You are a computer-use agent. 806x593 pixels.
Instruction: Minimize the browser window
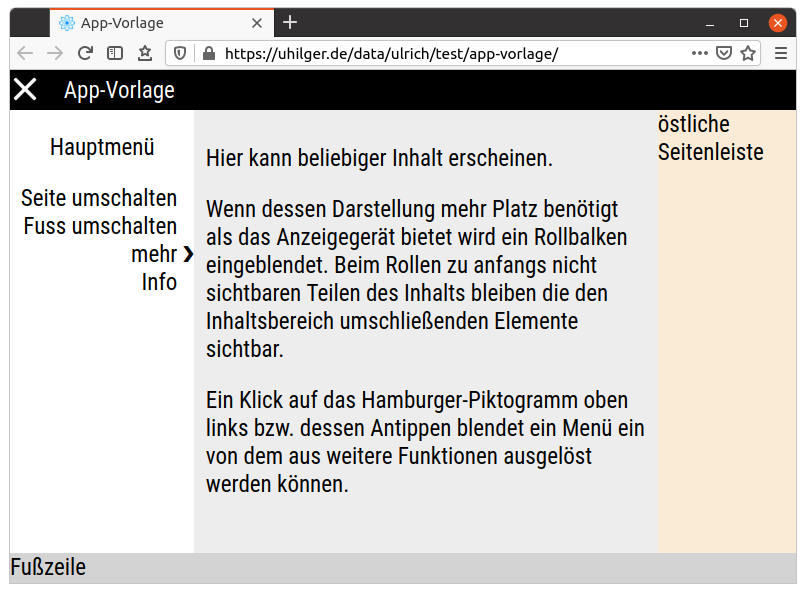click(x=710, y=23)
